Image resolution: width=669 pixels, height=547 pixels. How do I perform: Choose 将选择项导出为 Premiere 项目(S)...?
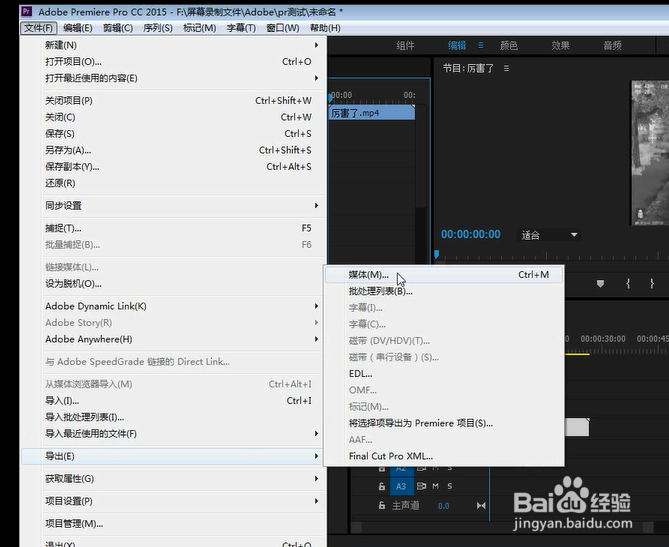point(444,423)
